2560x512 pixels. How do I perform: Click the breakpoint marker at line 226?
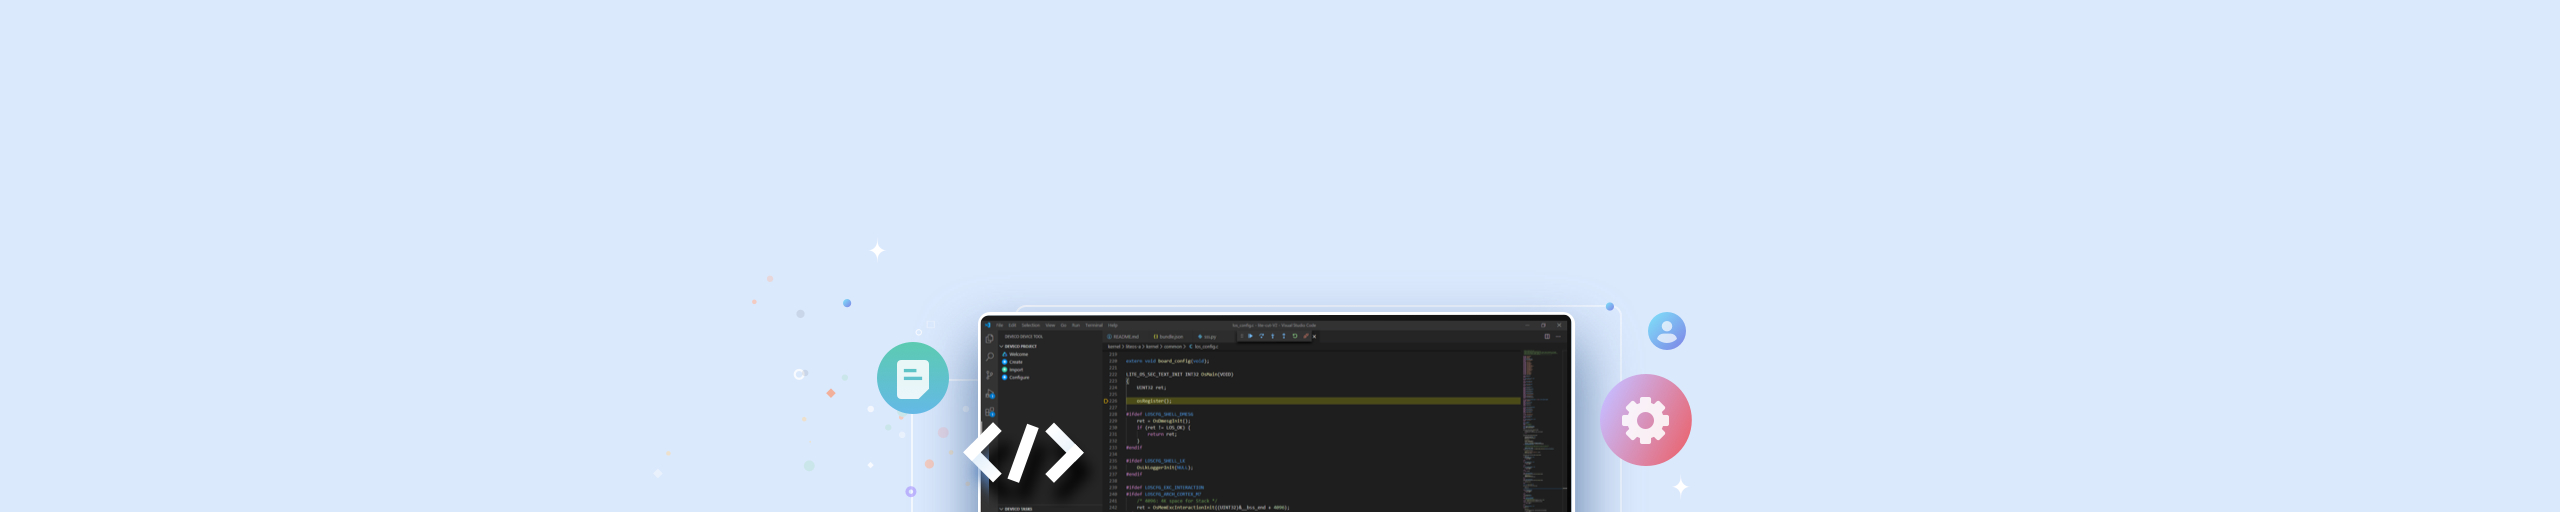pyautogui.click(x=1106, y=401)
